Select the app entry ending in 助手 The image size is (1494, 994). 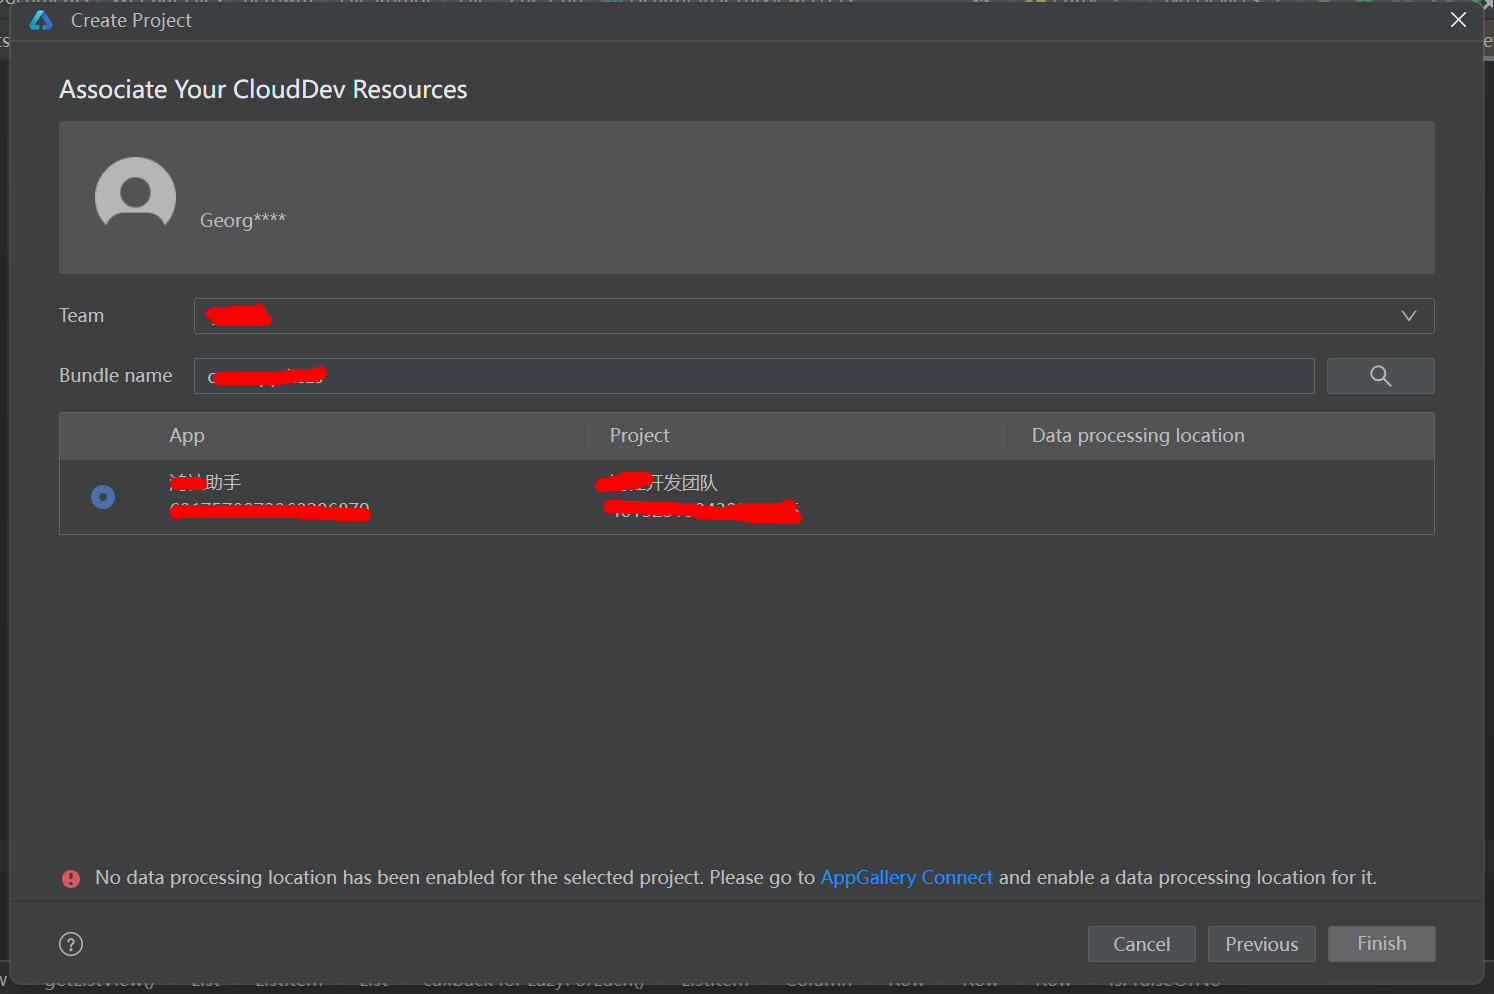click(206, 483)
